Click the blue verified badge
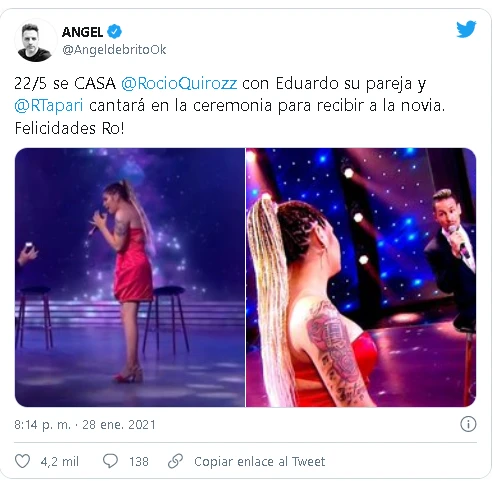Image resolution: width=493 pixels, height=482 pixels. tap(114, 32)
